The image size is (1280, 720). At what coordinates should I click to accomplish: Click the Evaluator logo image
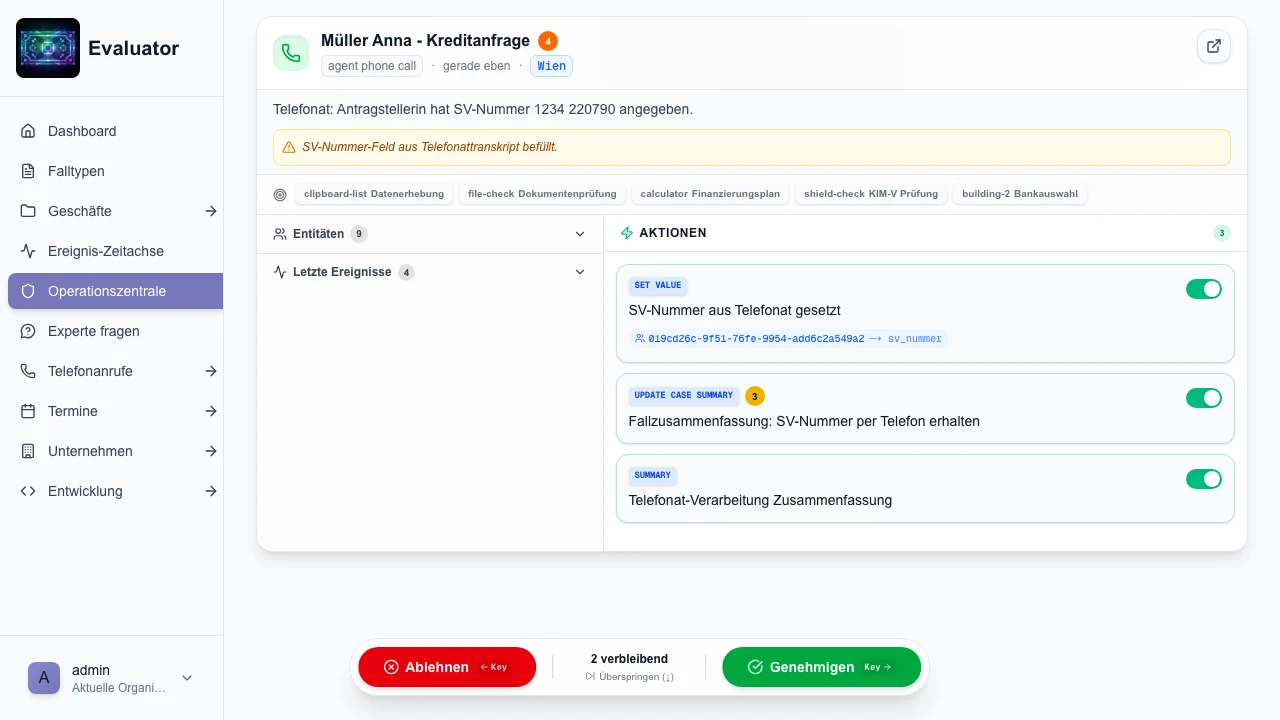[48, 48]
